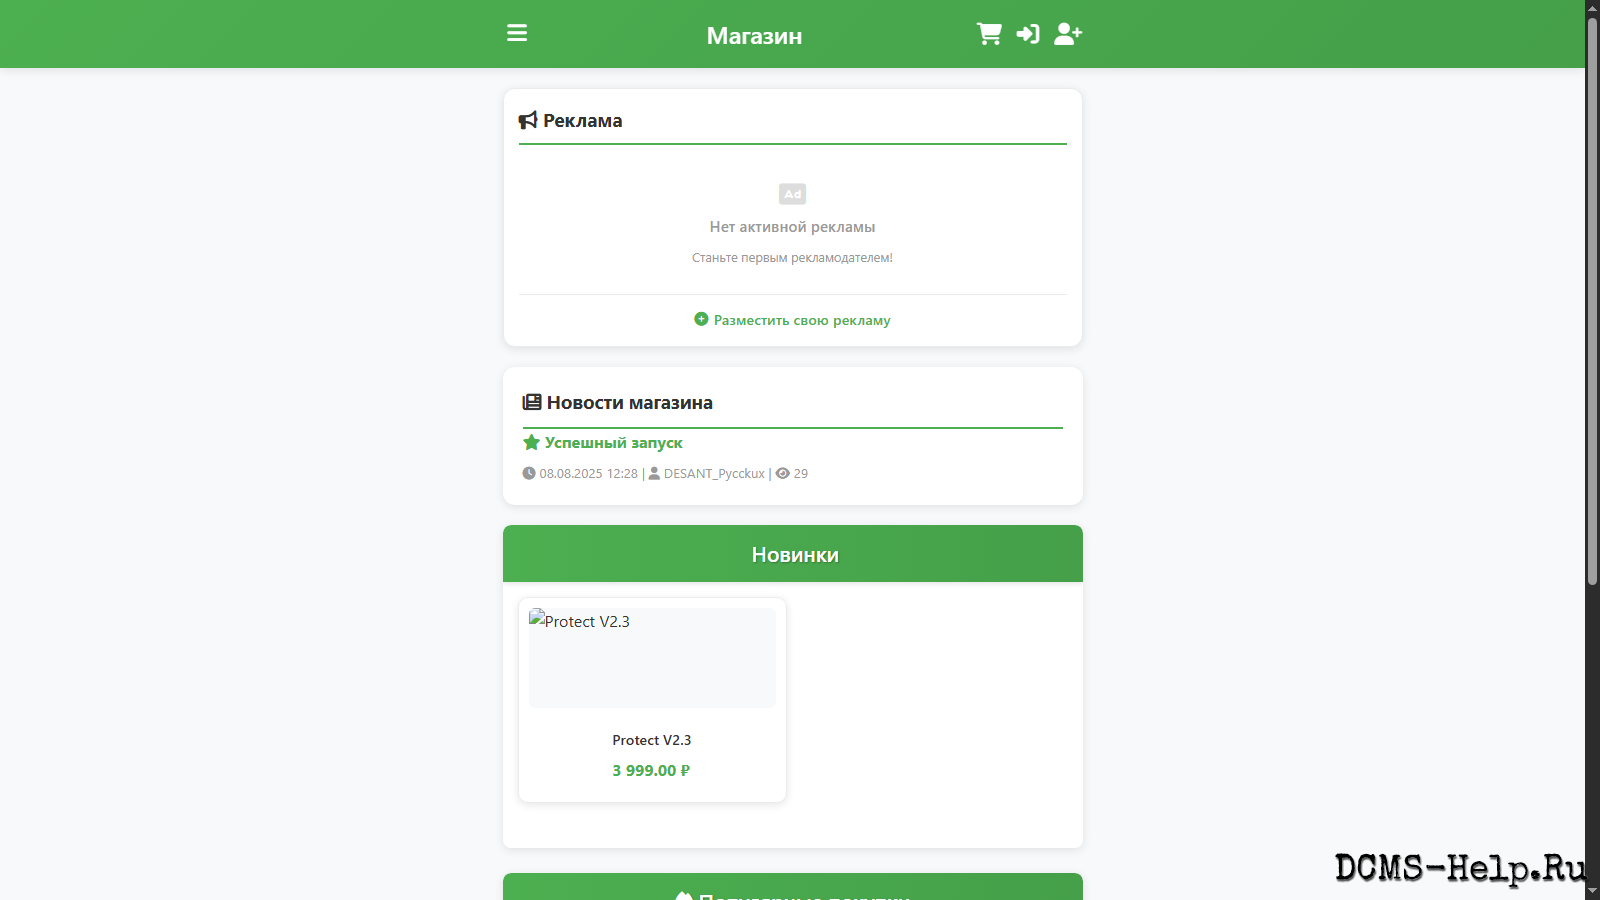Click the Protect V2.3 product name
This screenshot has width=1600, height=900.
coord(652,740)
